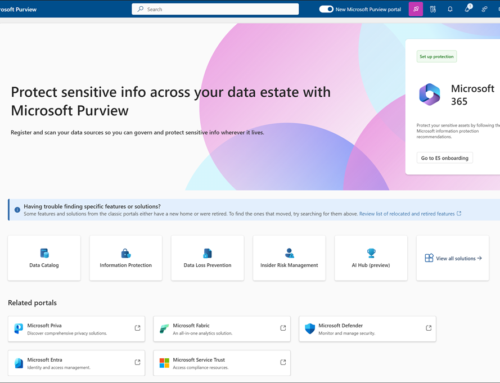Image resolution: width=500 pixels, height=383 pixels.
Task: Click external link icon on Microsoft Entra card
Action: coord(137,362)
